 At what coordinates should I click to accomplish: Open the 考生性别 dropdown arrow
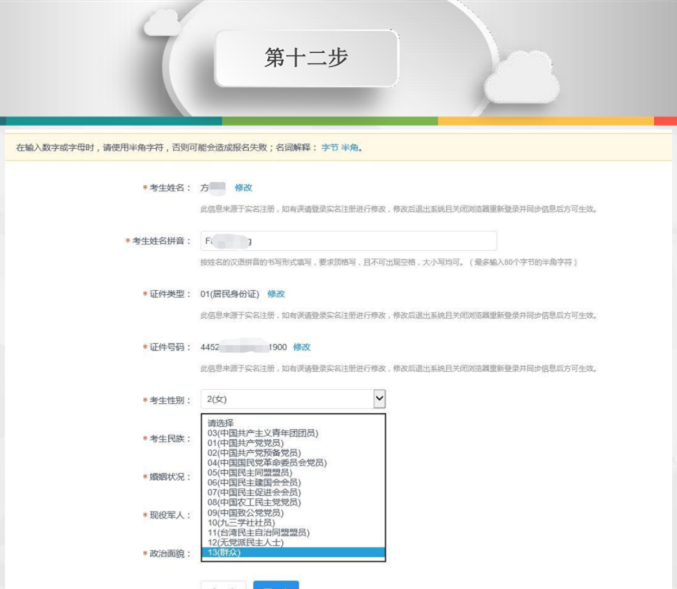point(379,399)
